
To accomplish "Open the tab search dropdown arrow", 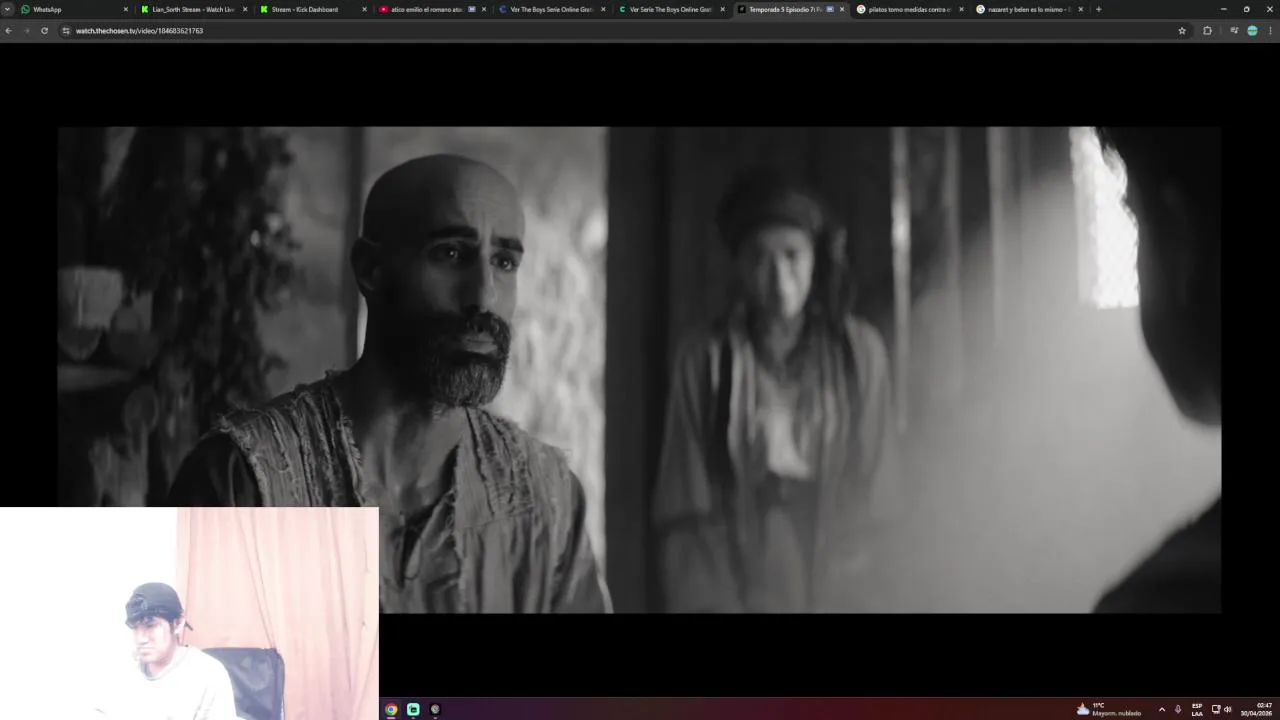I will tap(7, 9).
